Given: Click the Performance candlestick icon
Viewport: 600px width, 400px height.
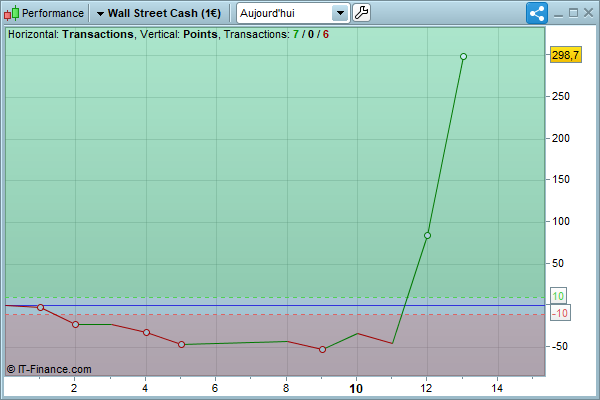Looking at the screenshot, I should 11,13.
